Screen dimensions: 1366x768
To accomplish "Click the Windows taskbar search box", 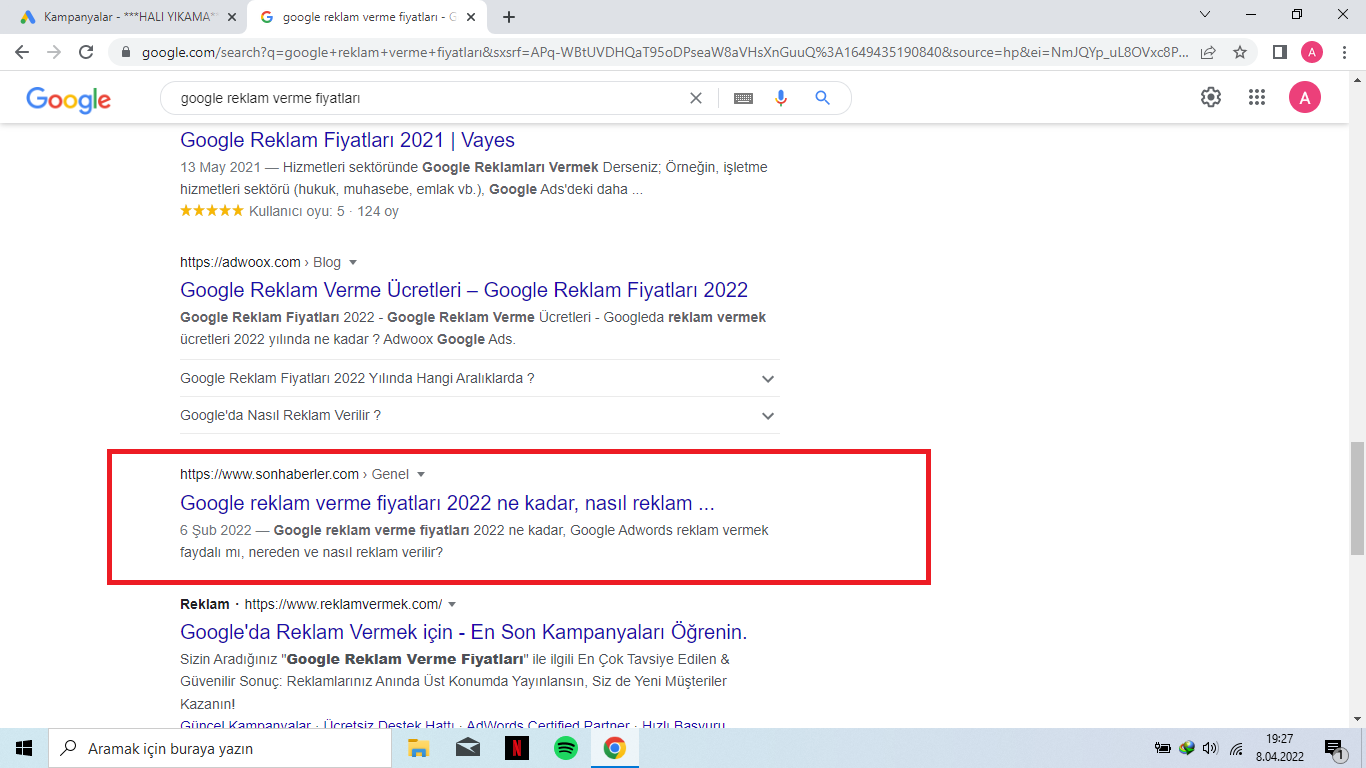I will 220,748.
